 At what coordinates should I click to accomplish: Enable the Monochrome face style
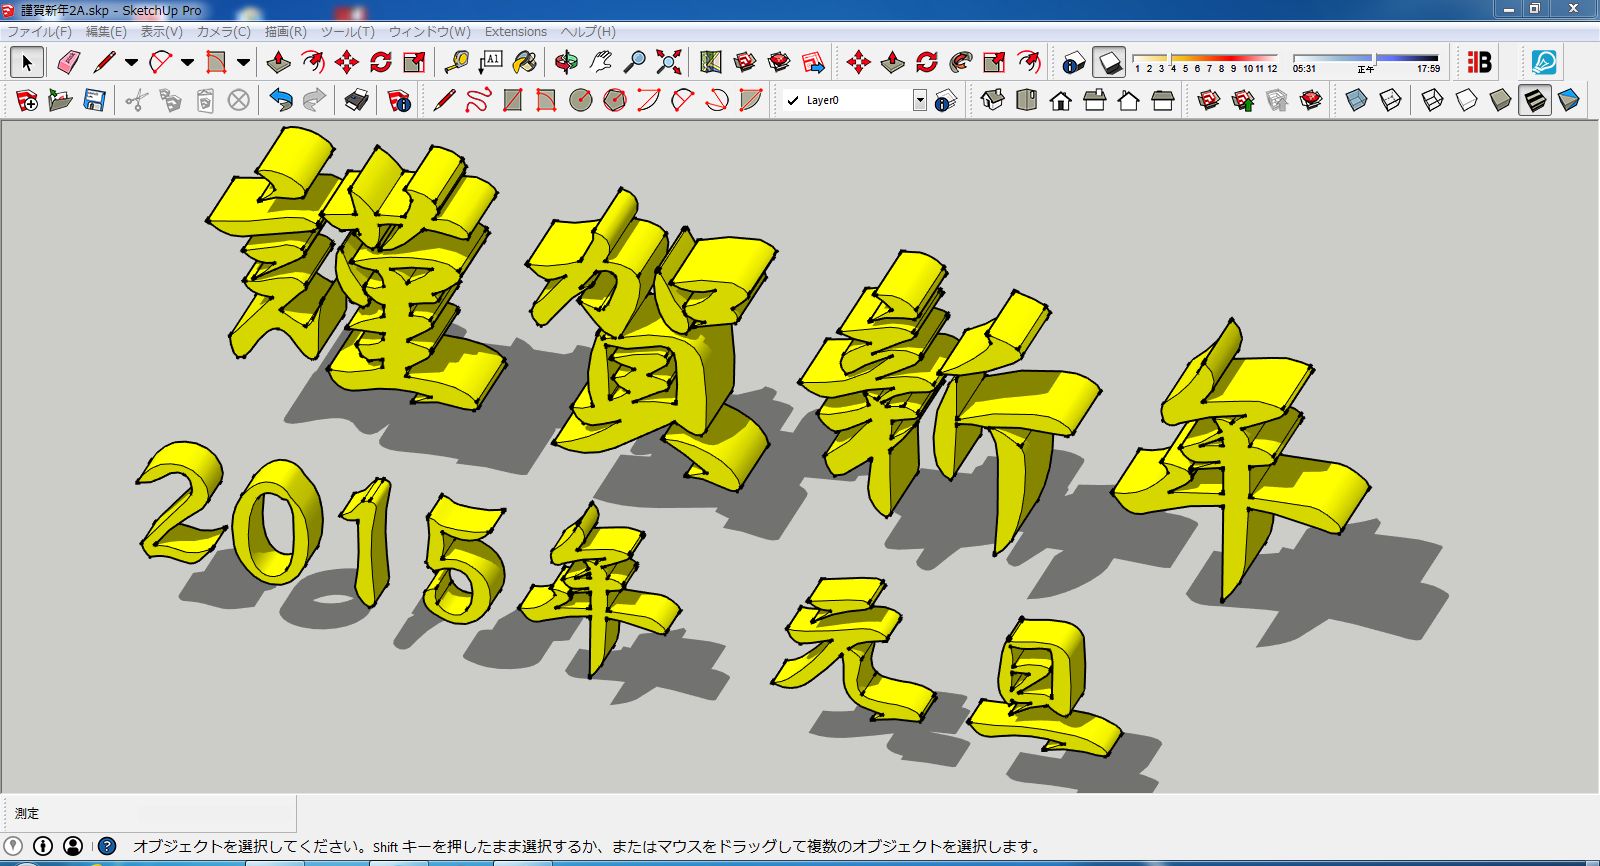point(1569,100)
